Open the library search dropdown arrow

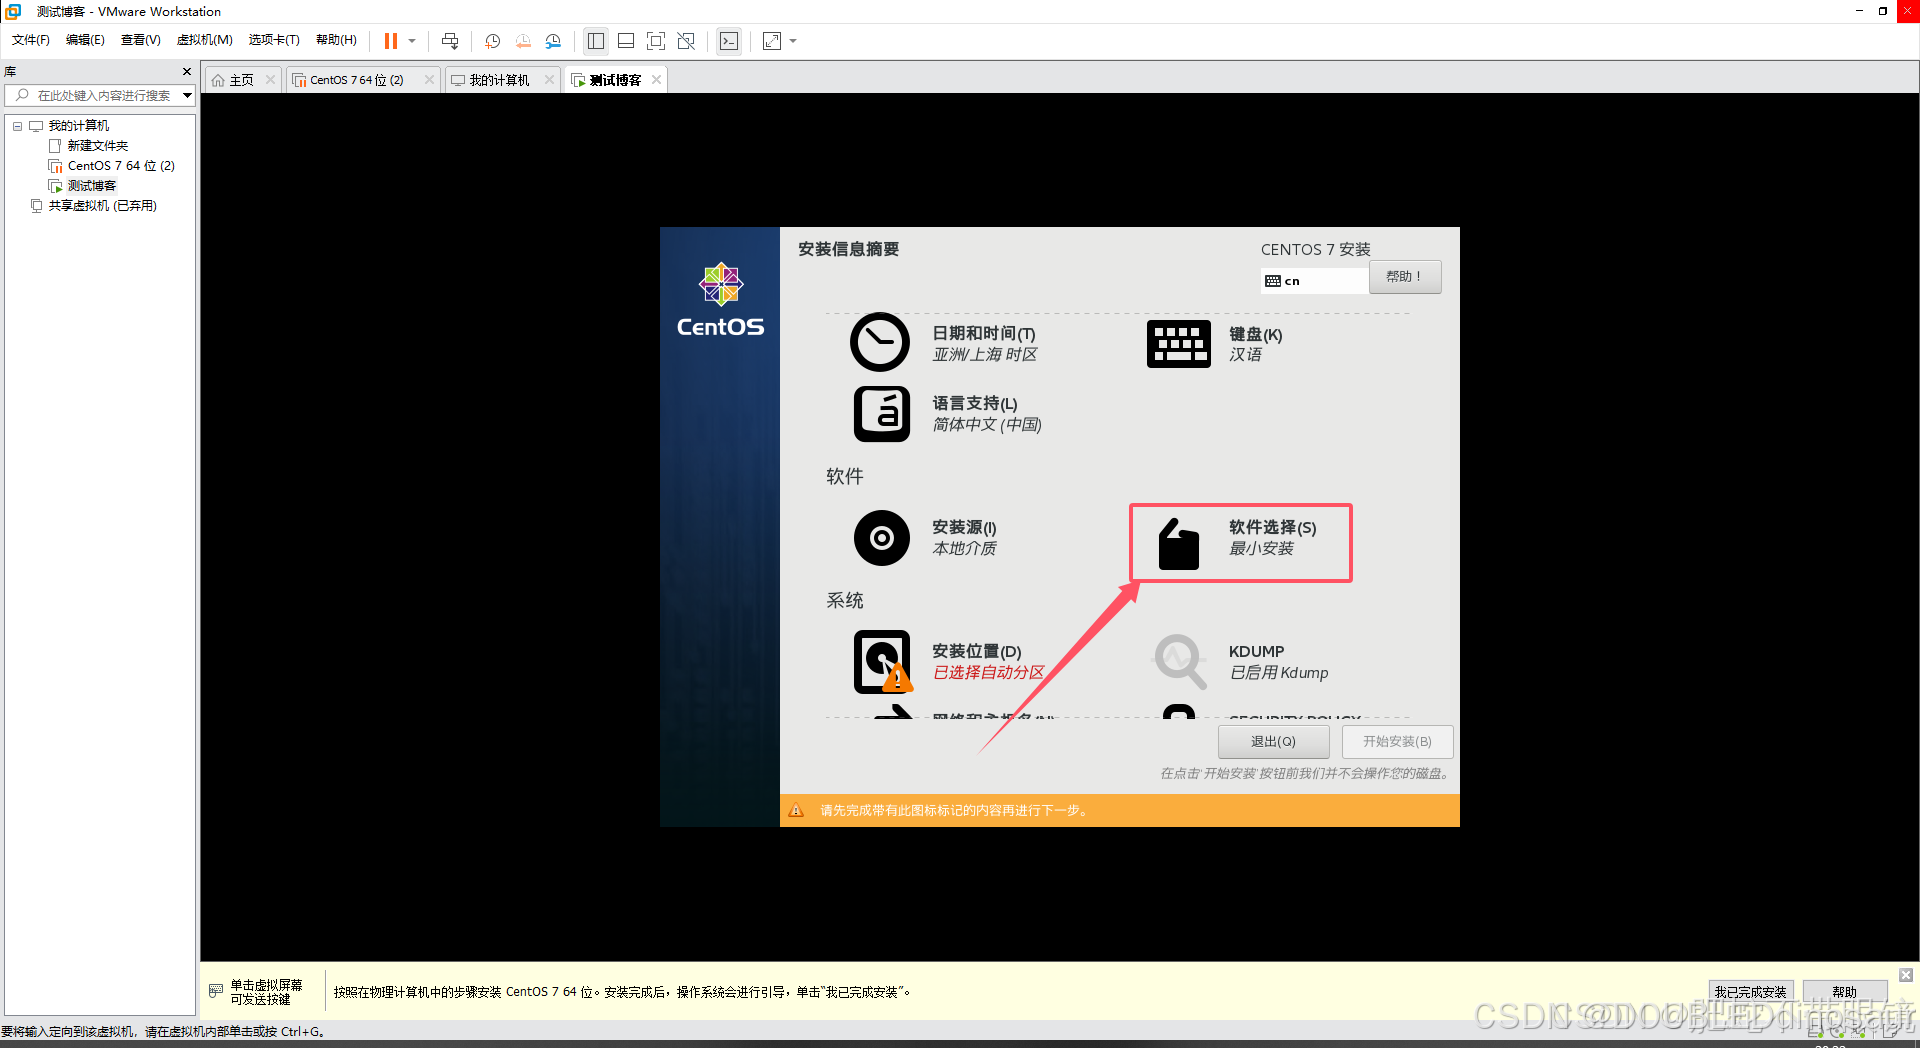click(187, 96)
